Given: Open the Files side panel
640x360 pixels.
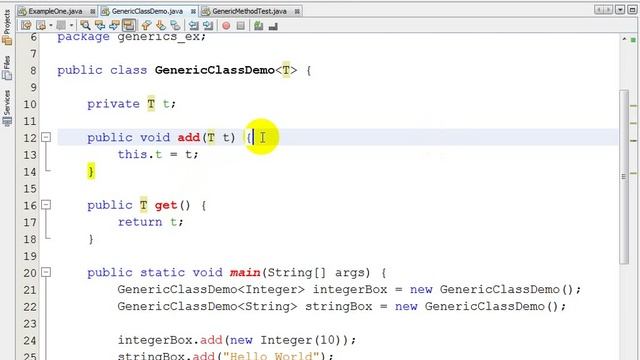Looking at the screenshot, I should [x=7, y=67].
